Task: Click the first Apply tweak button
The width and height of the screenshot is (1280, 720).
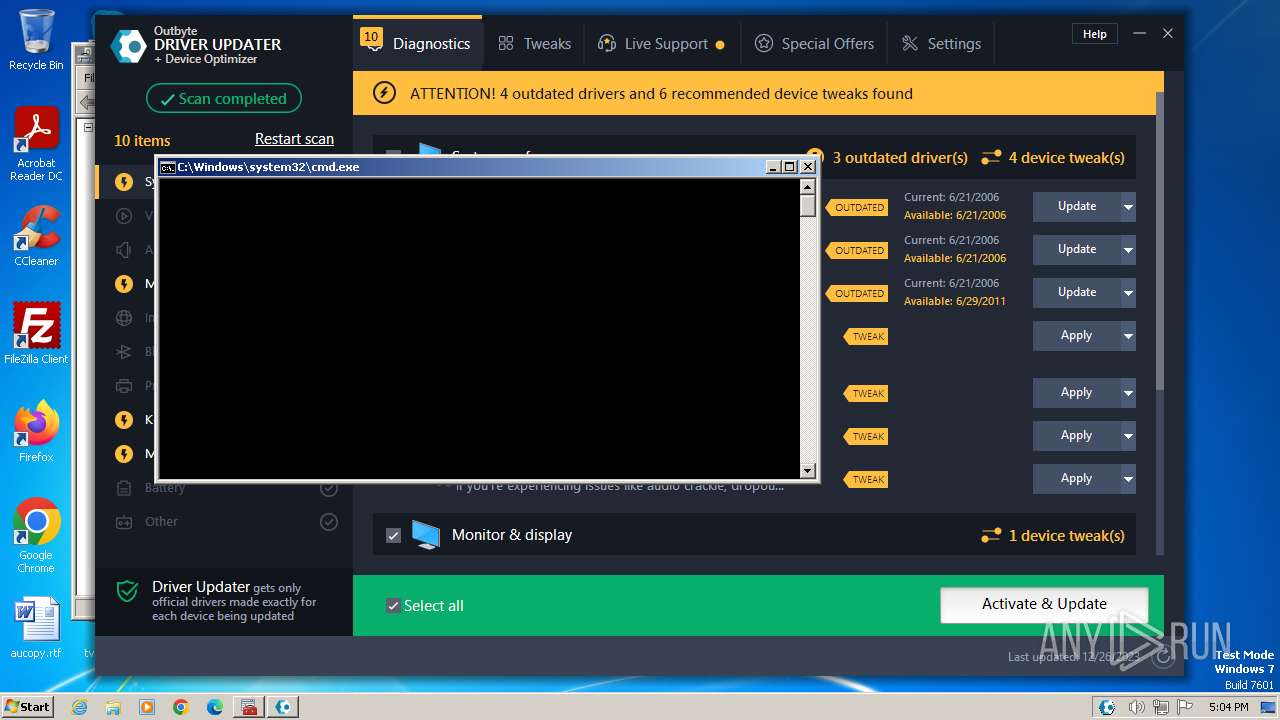Action: (1077, 336)
